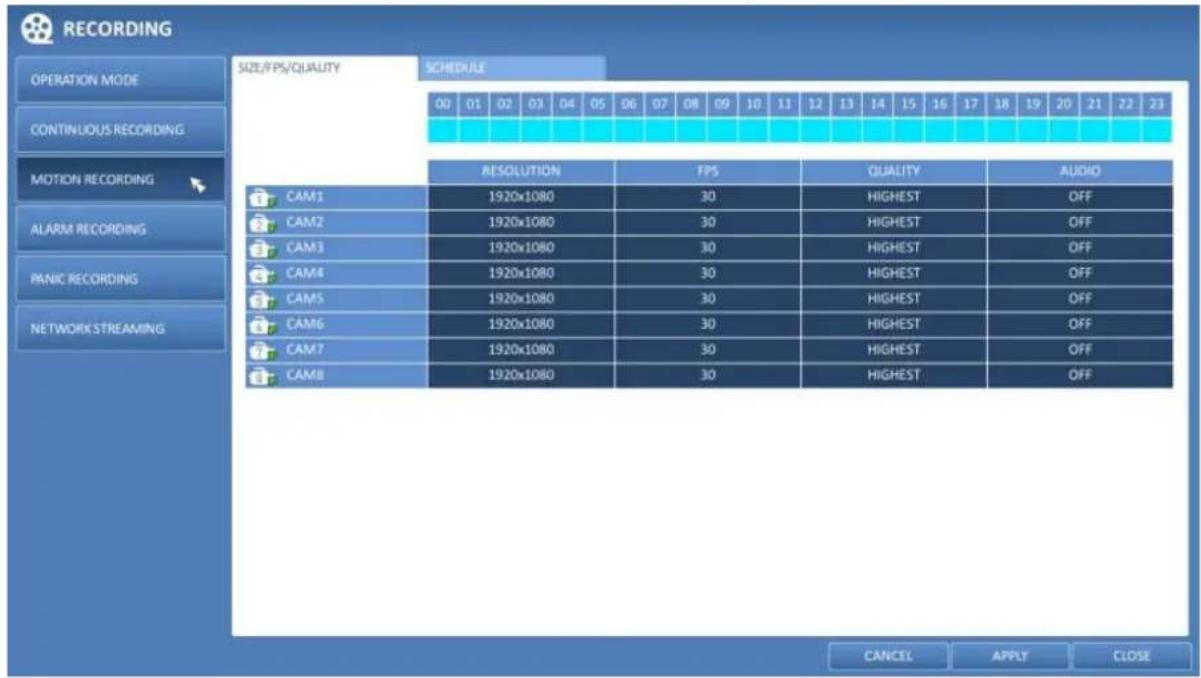Open CAM4 quality HIGHEST dropdown

point(893,273)
